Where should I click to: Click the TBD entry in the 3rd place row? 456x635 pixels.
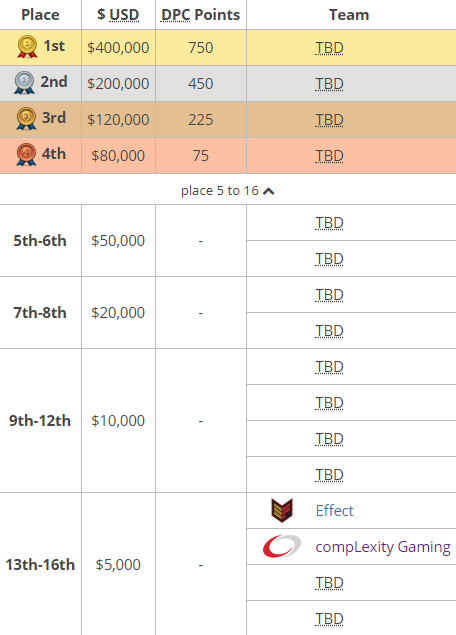point(329,120)
